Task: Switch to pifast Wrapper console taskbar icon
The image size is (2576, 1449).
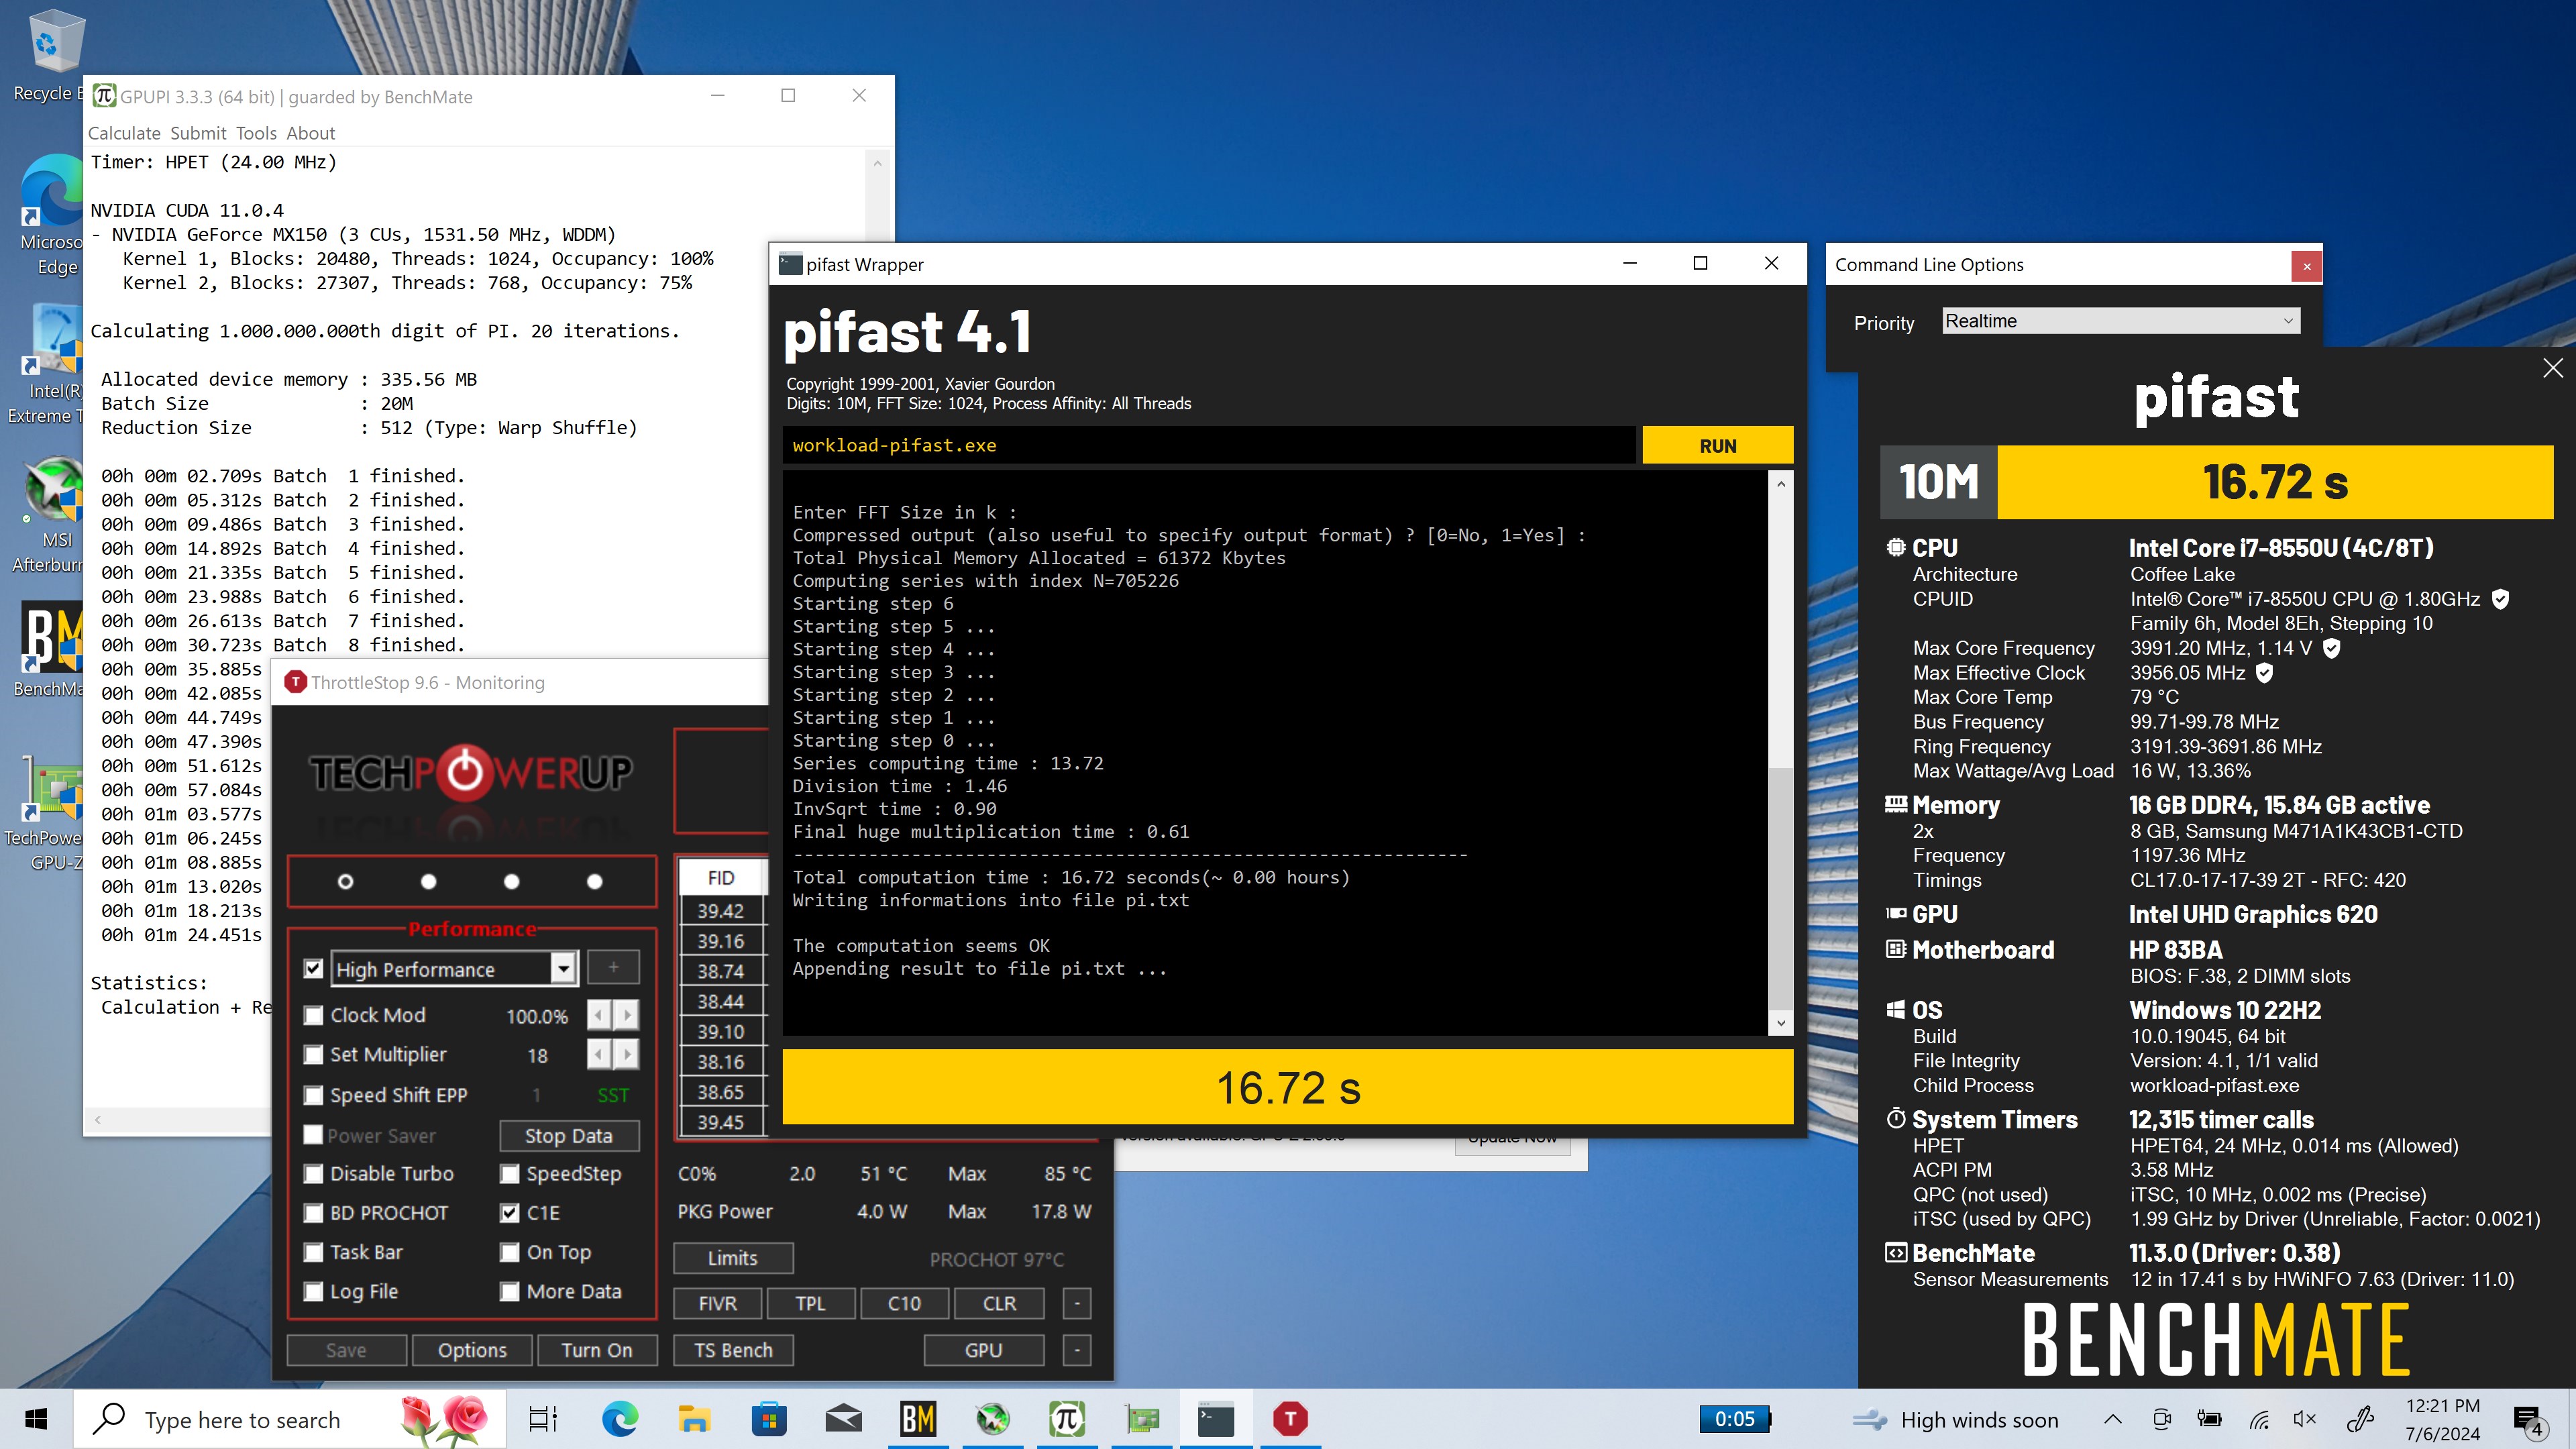Action: click(x=1216, y=1419)
